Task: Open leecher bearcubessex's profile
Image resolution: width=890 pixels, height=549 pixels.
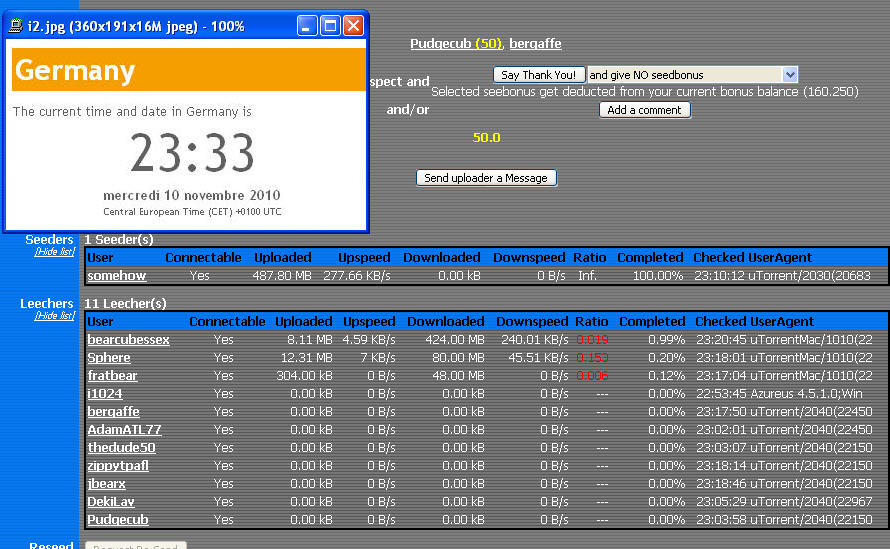Action: (128, 340)
